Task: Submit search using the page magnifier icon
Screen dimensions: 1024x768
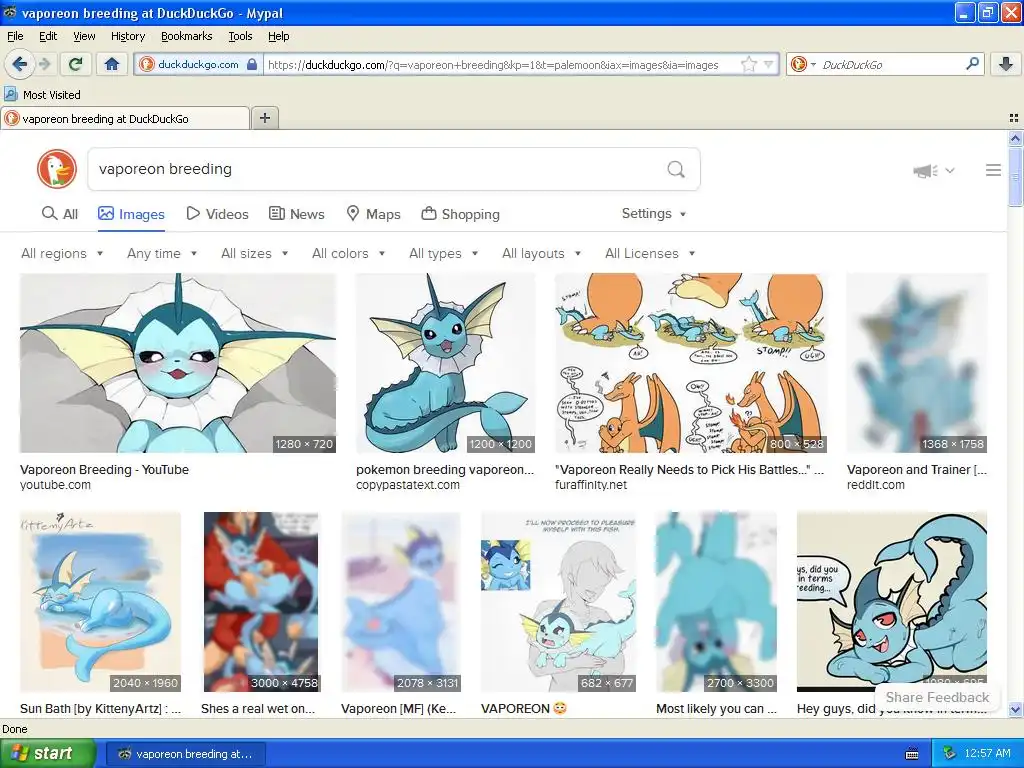Action: click(x=676, y=170)
